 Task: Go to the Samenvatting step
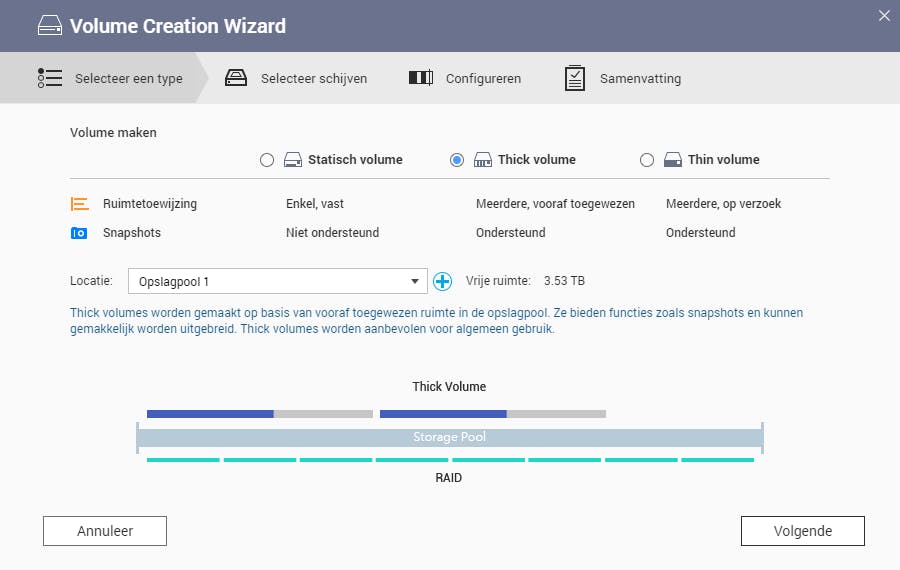(640, 78)
